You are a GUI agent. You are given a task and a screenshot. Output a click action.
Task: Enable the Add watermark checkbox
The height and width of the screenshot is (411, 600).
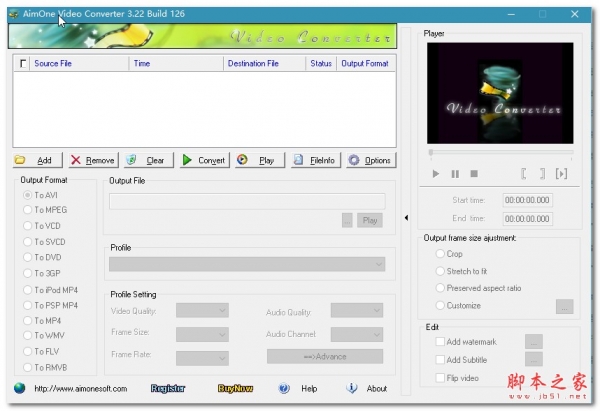coord(466,342)
